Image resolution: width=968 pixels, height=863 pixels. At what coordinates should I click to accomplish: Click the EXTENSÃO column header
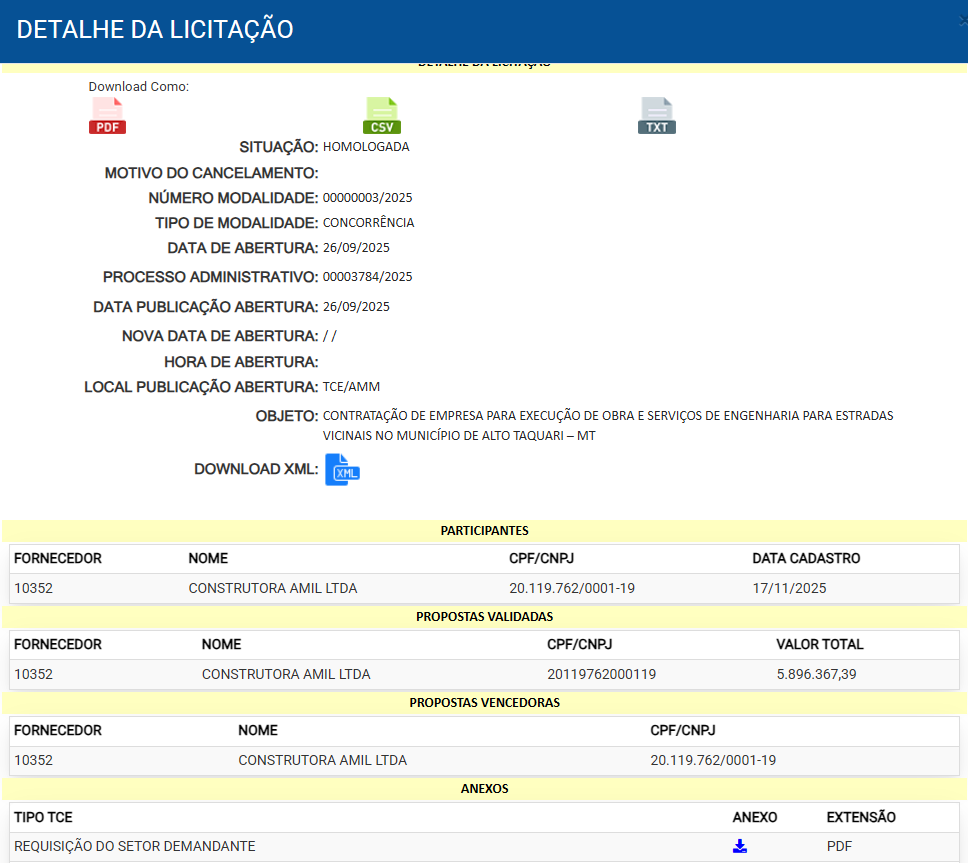861,817
